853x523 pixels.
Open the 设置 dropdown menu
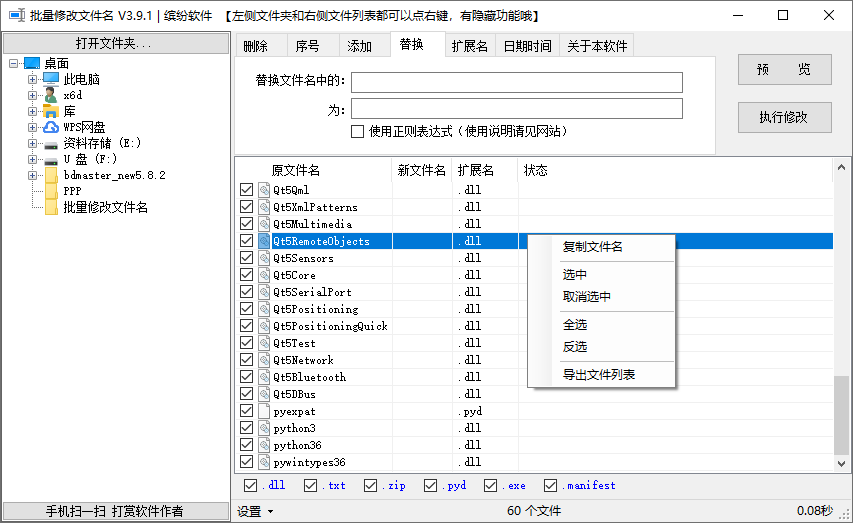tap(255, 511)
